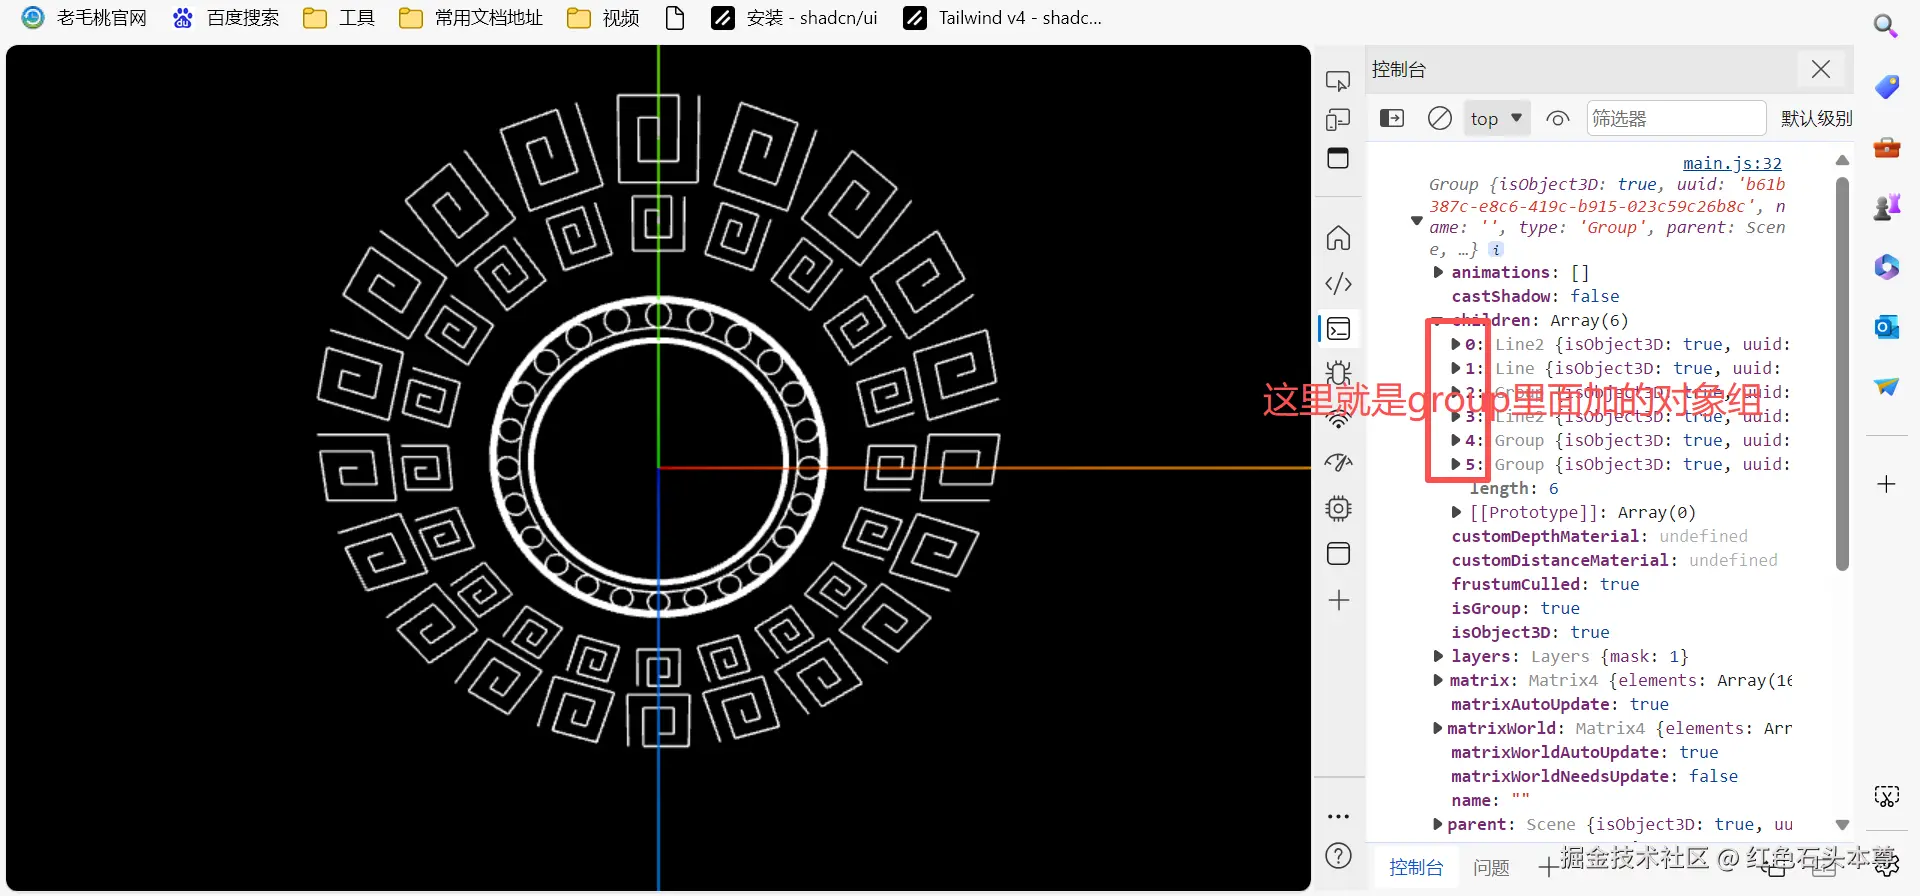
Task: Open the 百度搜索 bookmark
Action: click(x=226, y=18)
